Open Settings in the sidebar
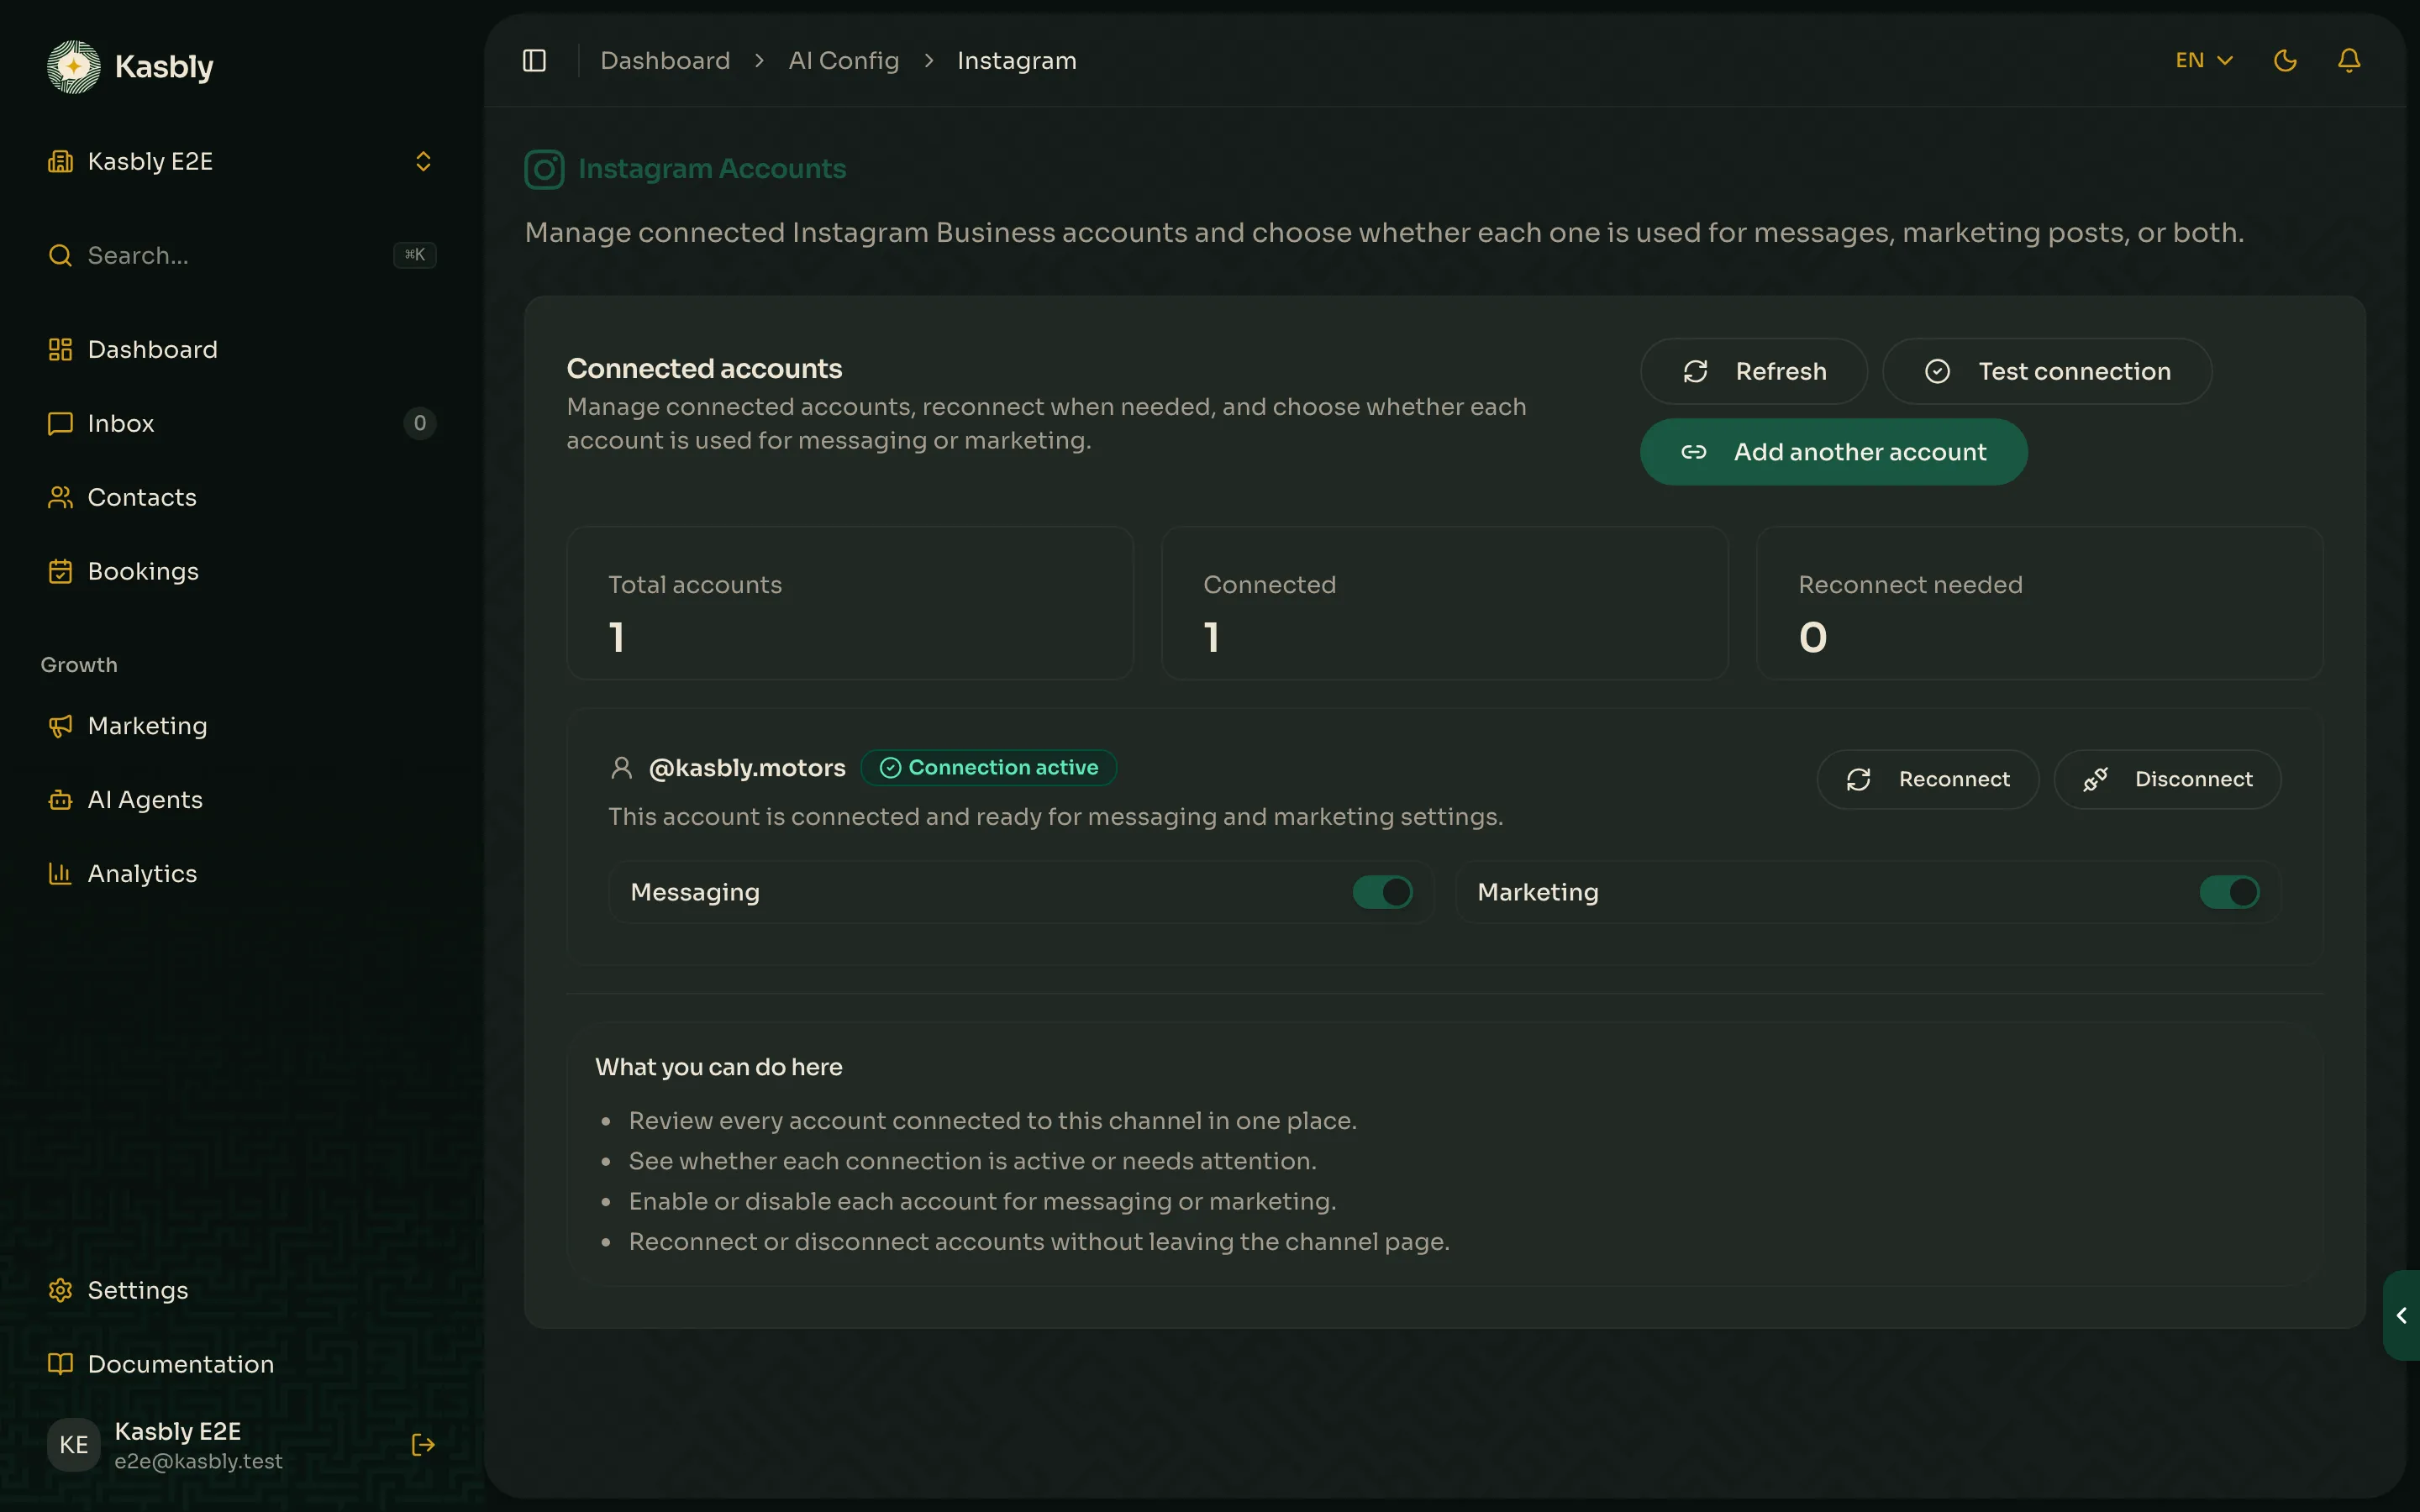 click(x=242, y=1290)
